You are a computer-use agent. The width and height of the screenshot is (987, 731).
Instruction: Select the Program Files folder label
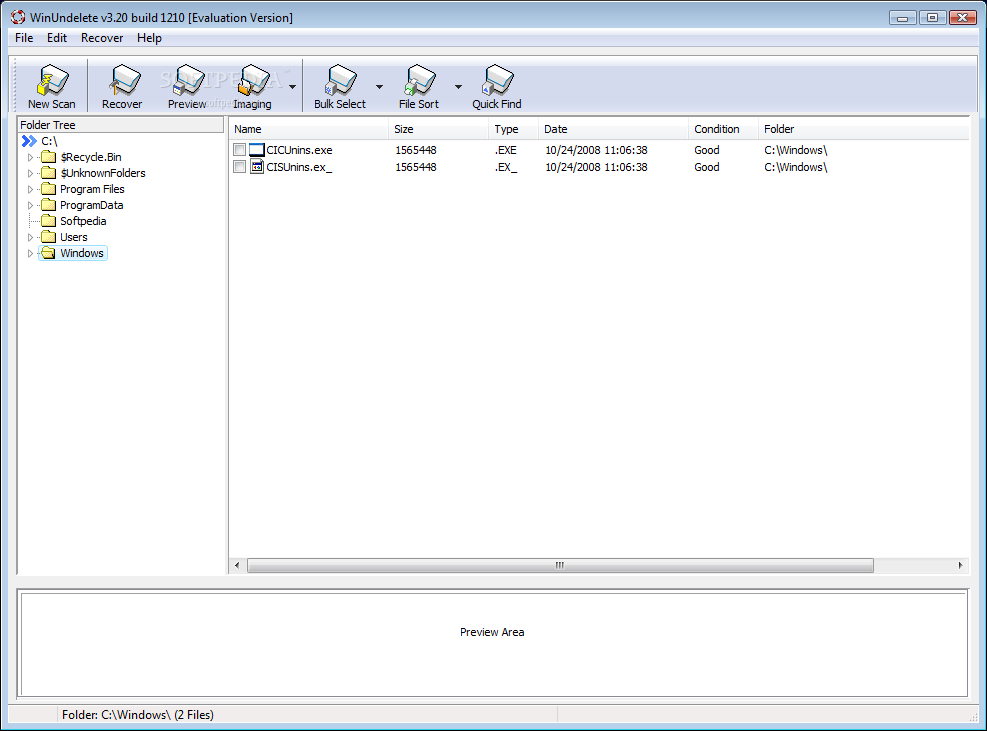point(92,189)
